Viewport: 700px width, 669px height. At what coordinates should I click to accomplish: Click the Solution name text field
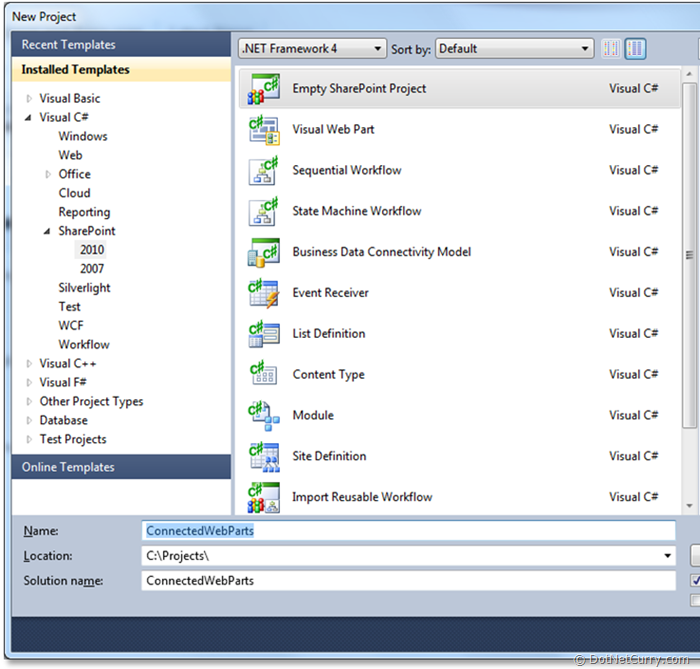coord(408,581)
